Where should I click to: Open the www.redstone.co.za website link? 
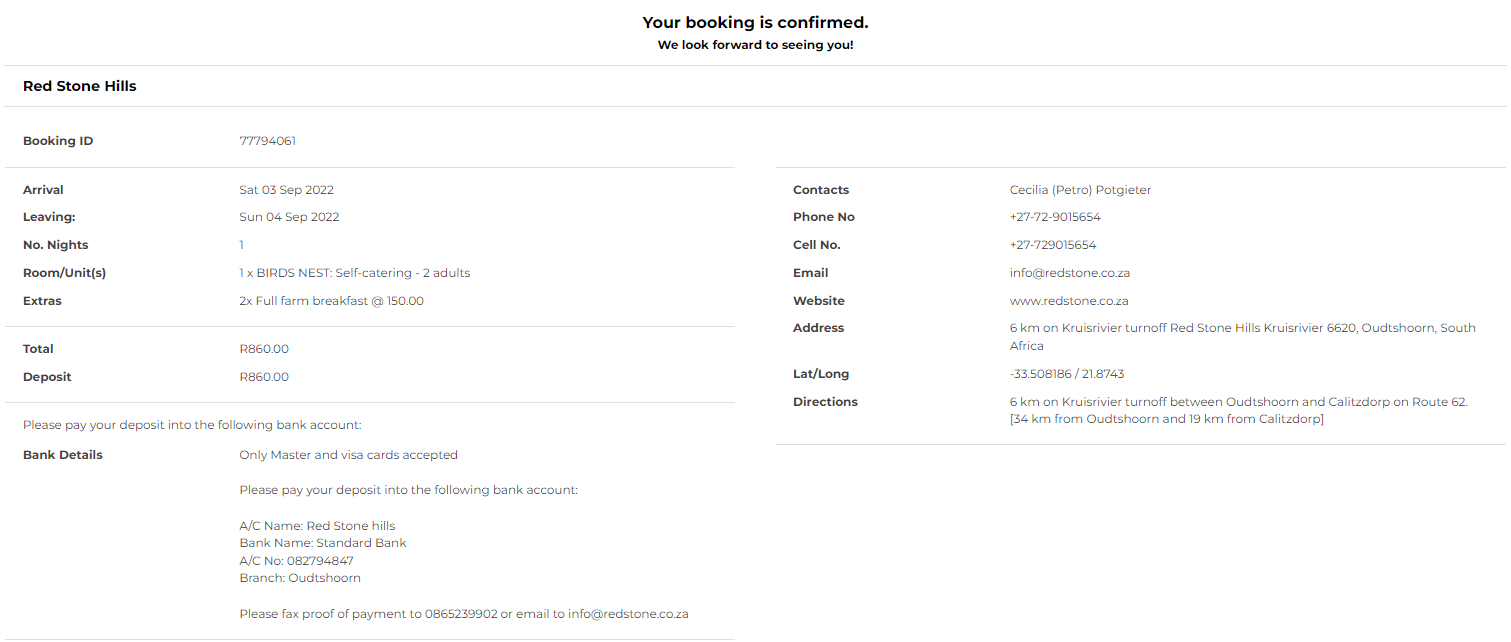tap(1068, 301)
